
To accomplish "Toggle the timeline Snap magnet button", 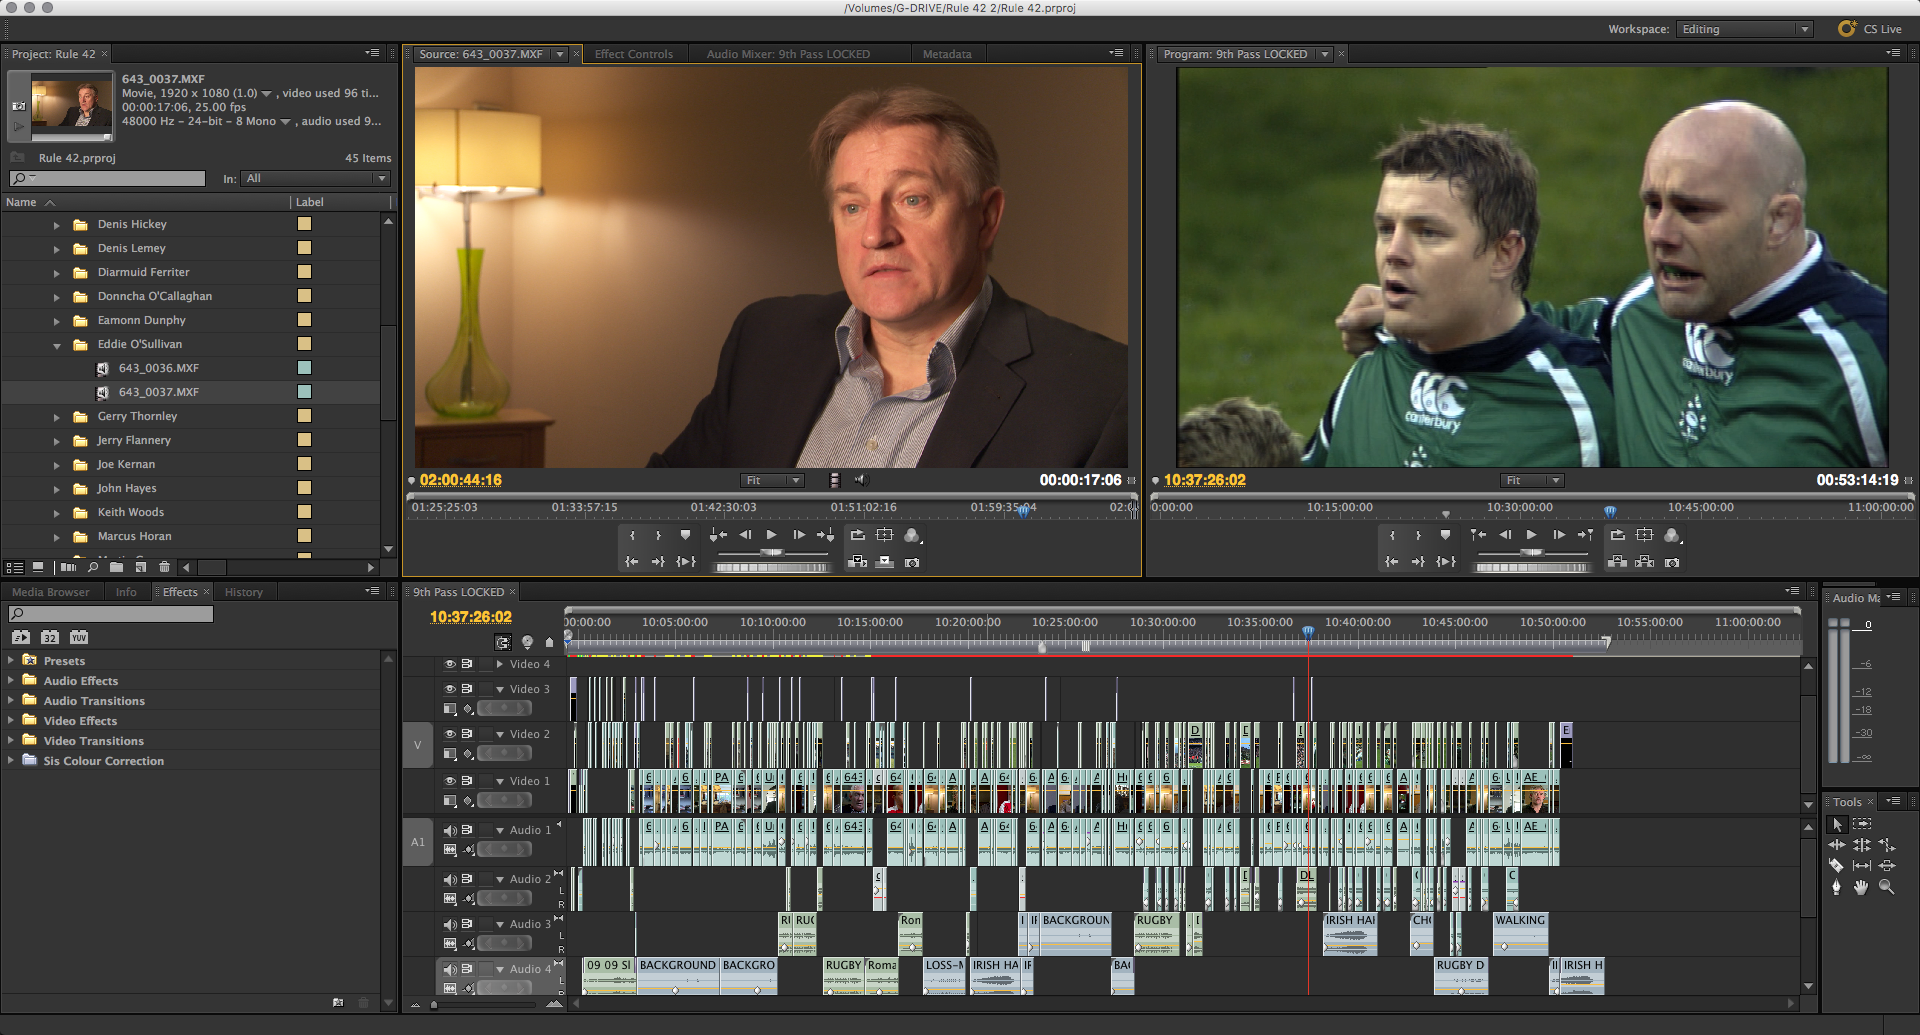I will (x=503, y=642).
